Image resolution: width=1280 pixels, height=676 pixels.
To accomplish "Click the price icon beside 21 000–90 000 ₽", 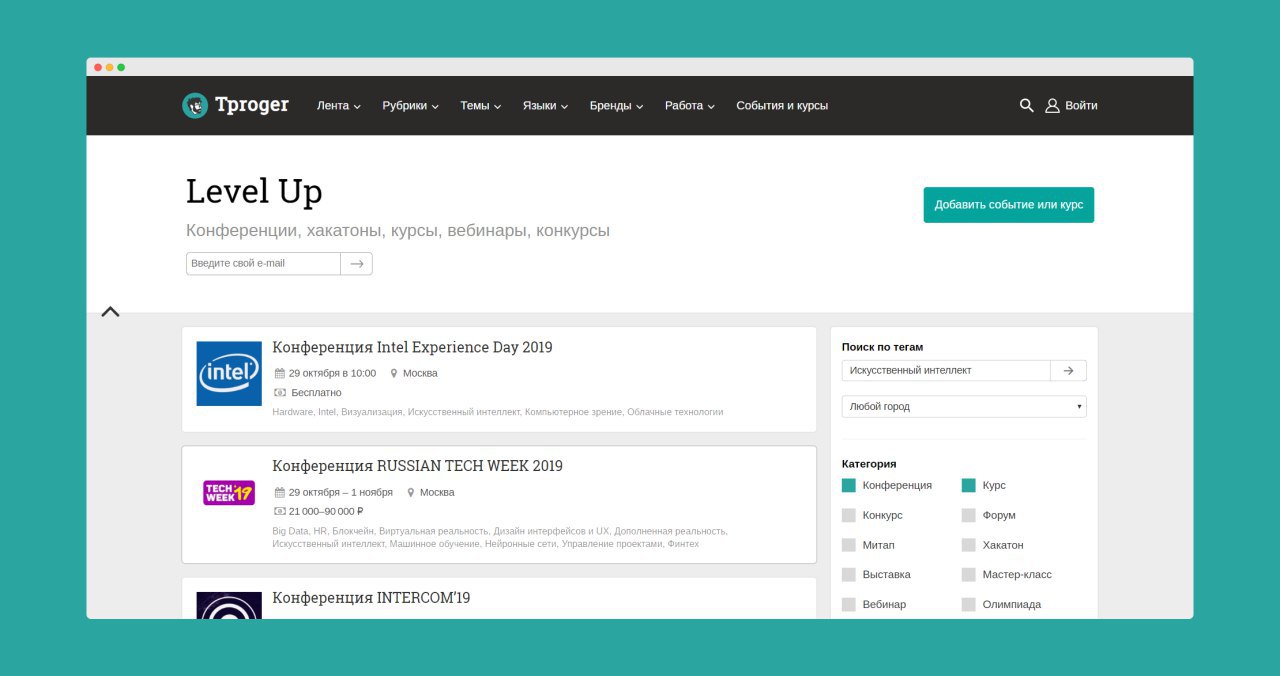I will (x=280, y=511).
